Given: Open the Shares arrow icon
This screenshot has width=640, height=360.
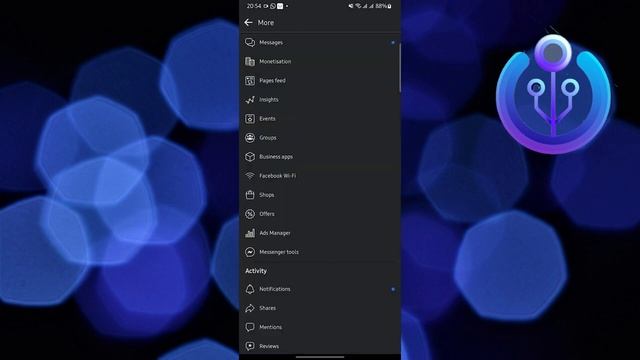Looking at the screenshot, I should (250, 308).
